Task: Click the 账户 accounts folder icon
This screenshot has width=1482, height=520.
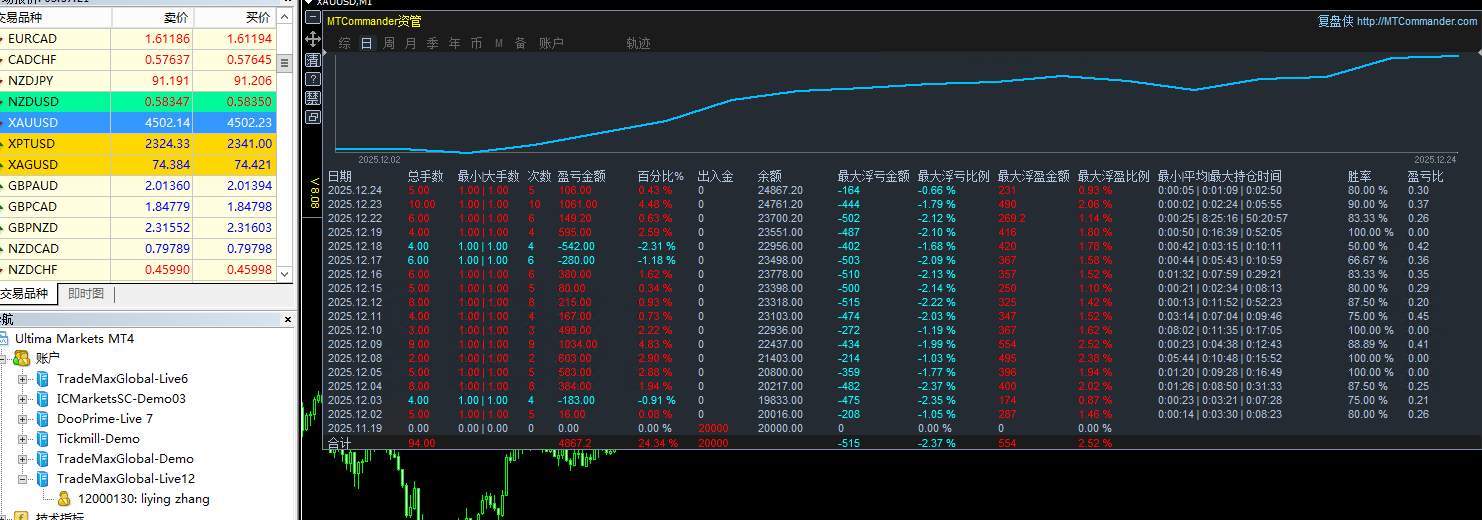Action: pyautogui.click(x=21, y=358)
